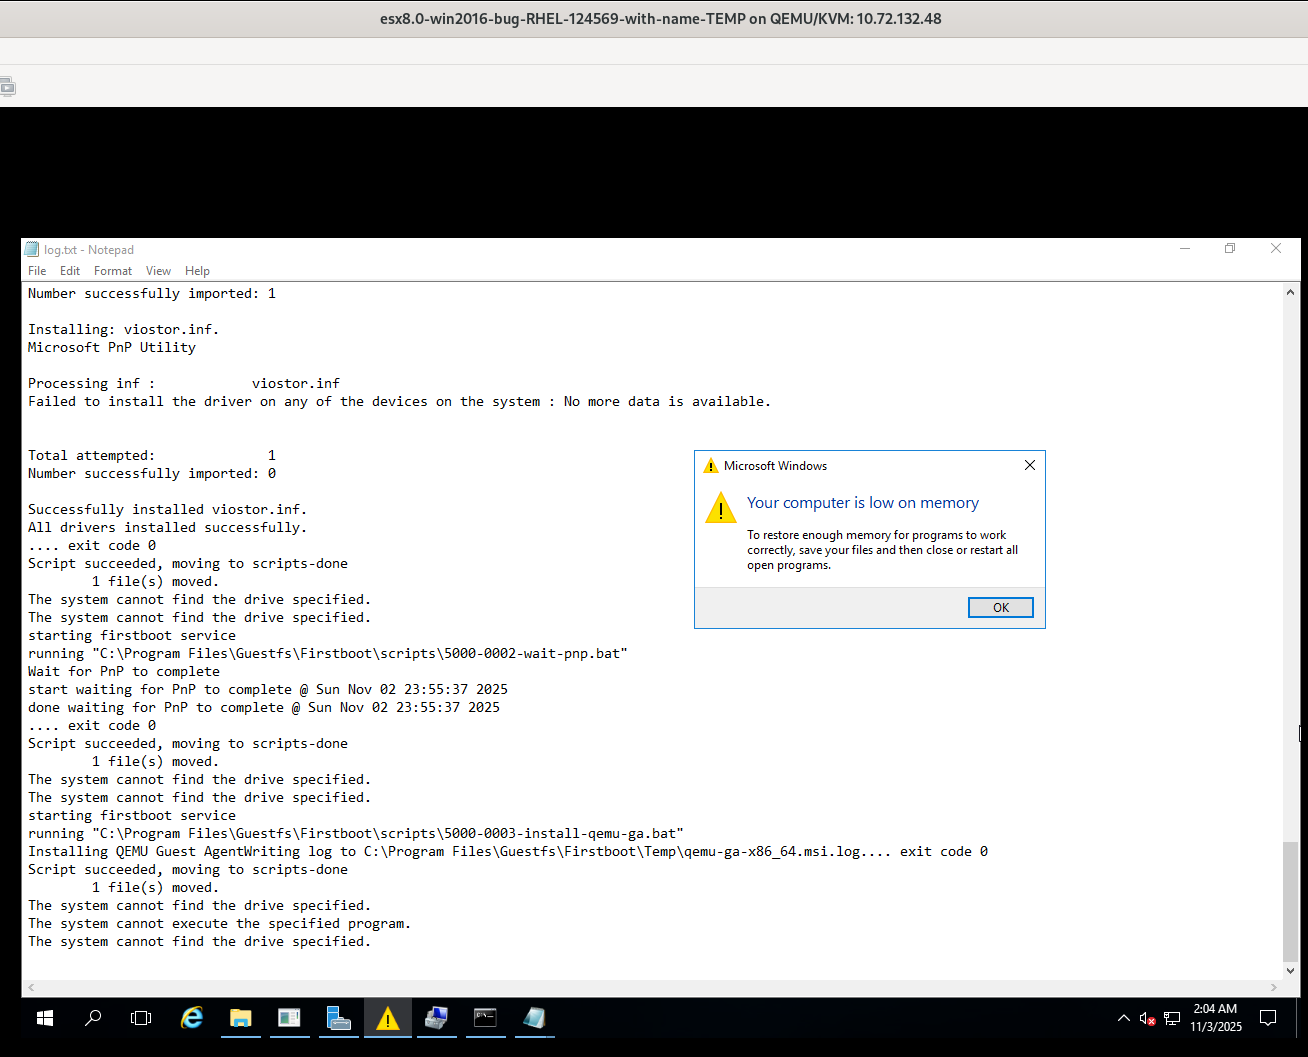1308x1057 pixels.
Task: Click the "start waiting for PnP" line
Action: point(268,689)
